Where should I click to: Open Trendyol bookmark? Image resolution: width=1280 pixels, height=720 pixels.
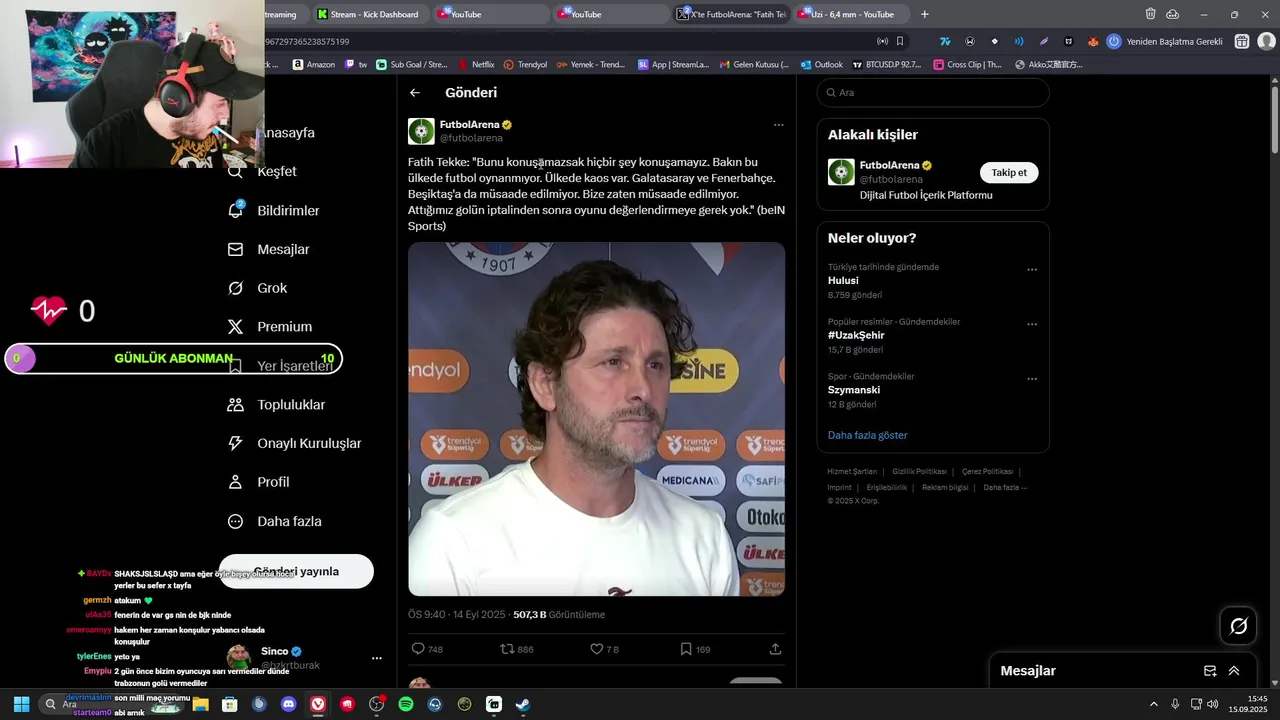pos(526,65)
